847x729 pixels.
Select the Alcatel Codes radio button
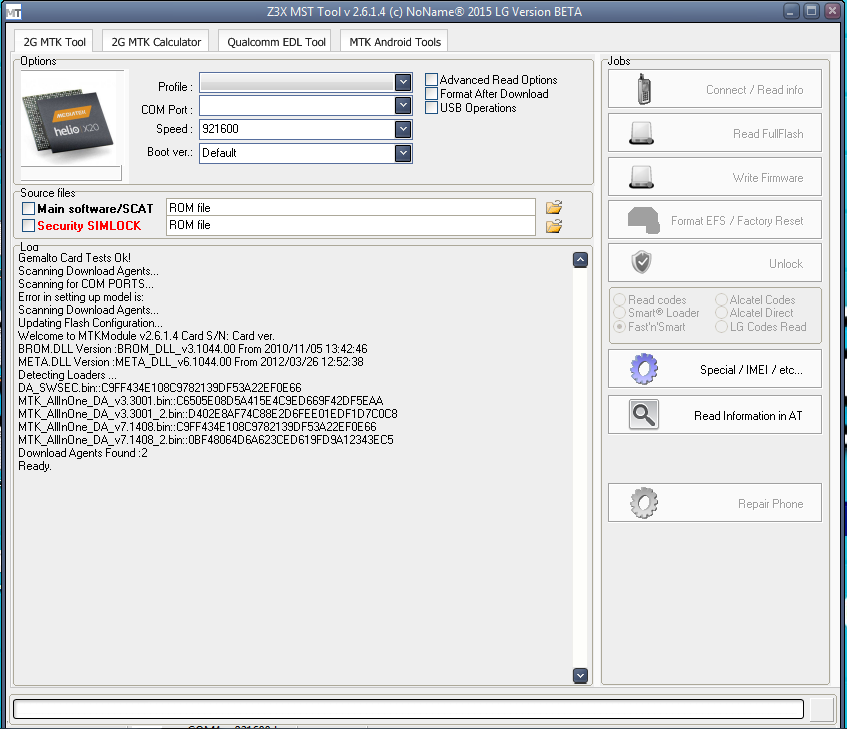721,300
